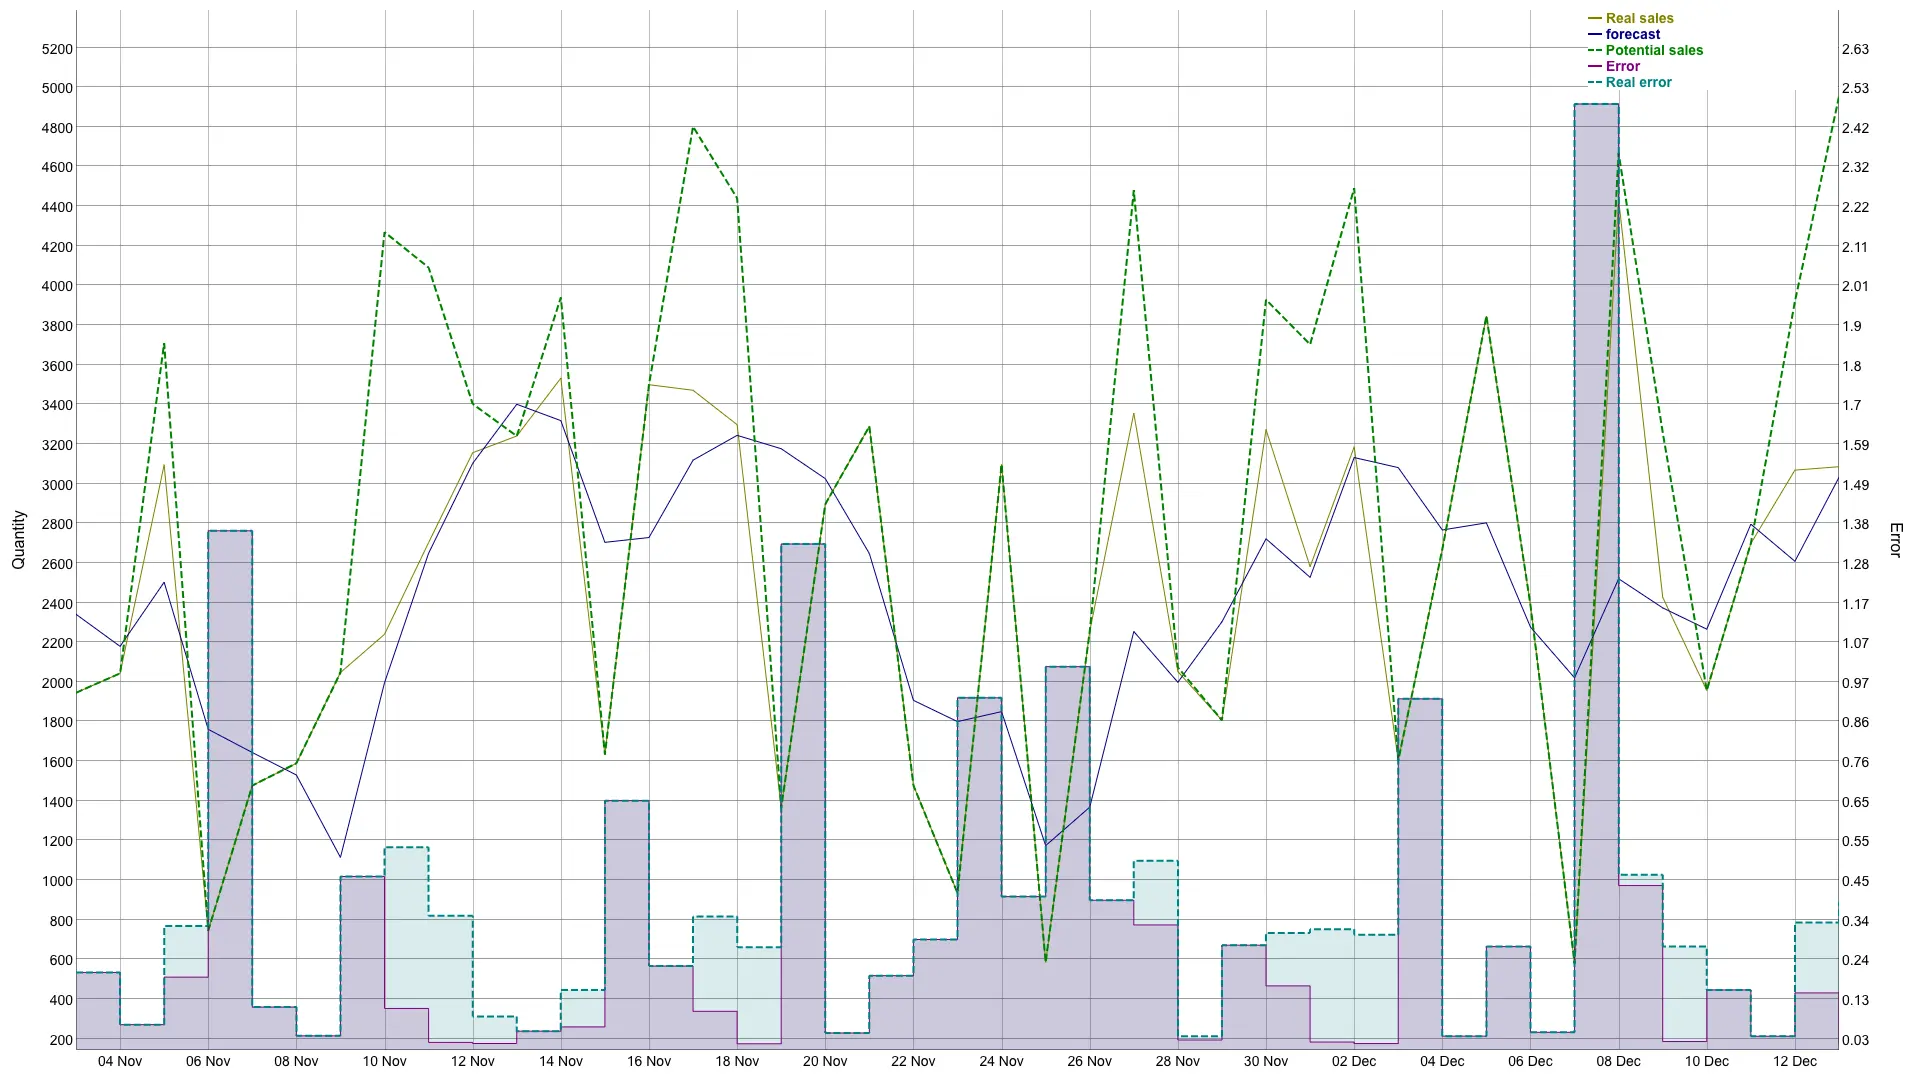Screen dimensions: 1919x1080
Task: Click the 0.03 error axis value
Action: [1855, 1040]
